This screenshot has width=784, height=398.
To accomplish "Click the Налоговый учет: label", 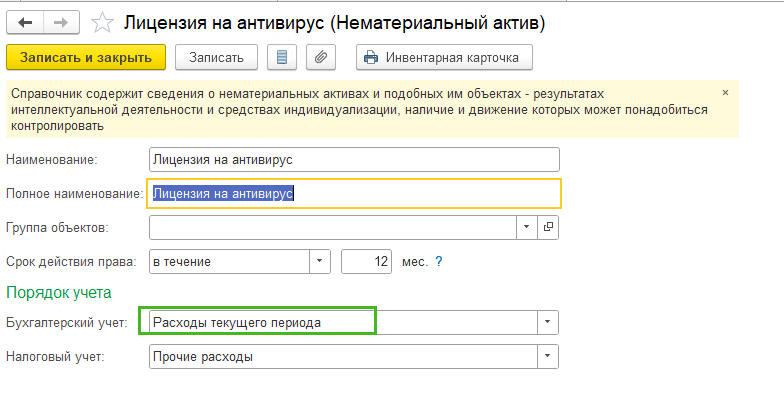I will [x=55, y=357].
